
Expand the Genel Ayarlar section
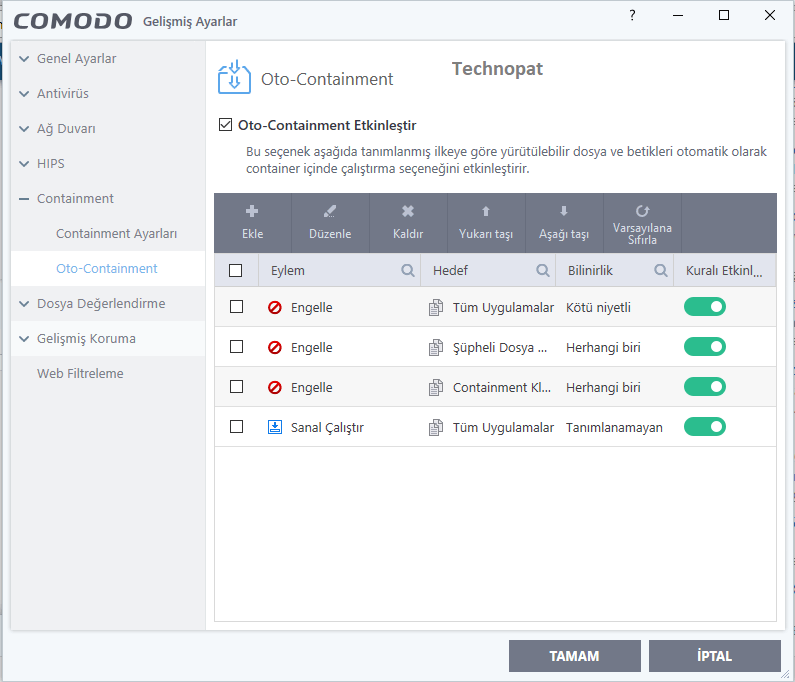24,59
